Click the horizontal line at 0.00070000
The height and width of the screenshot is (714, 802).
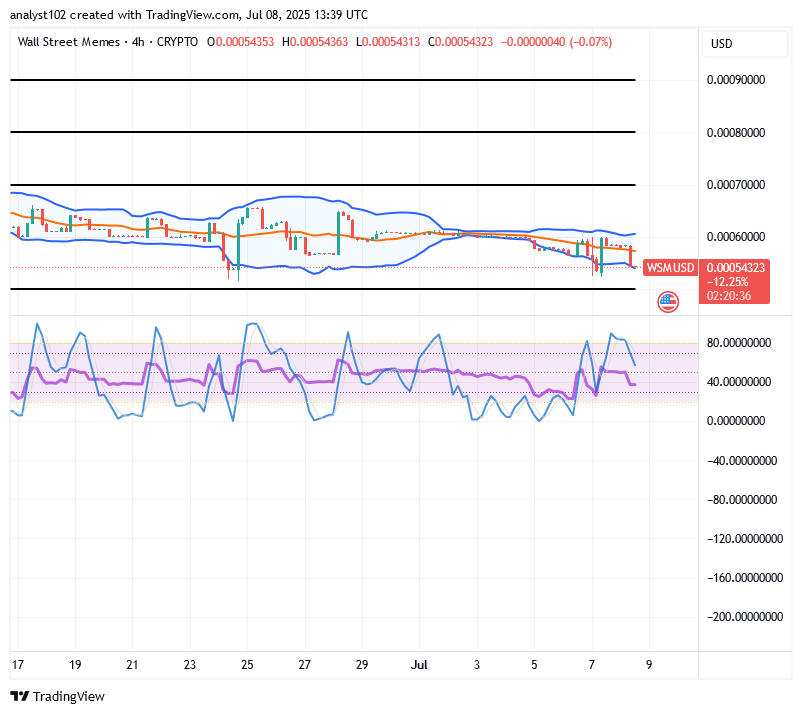(323, 185)
